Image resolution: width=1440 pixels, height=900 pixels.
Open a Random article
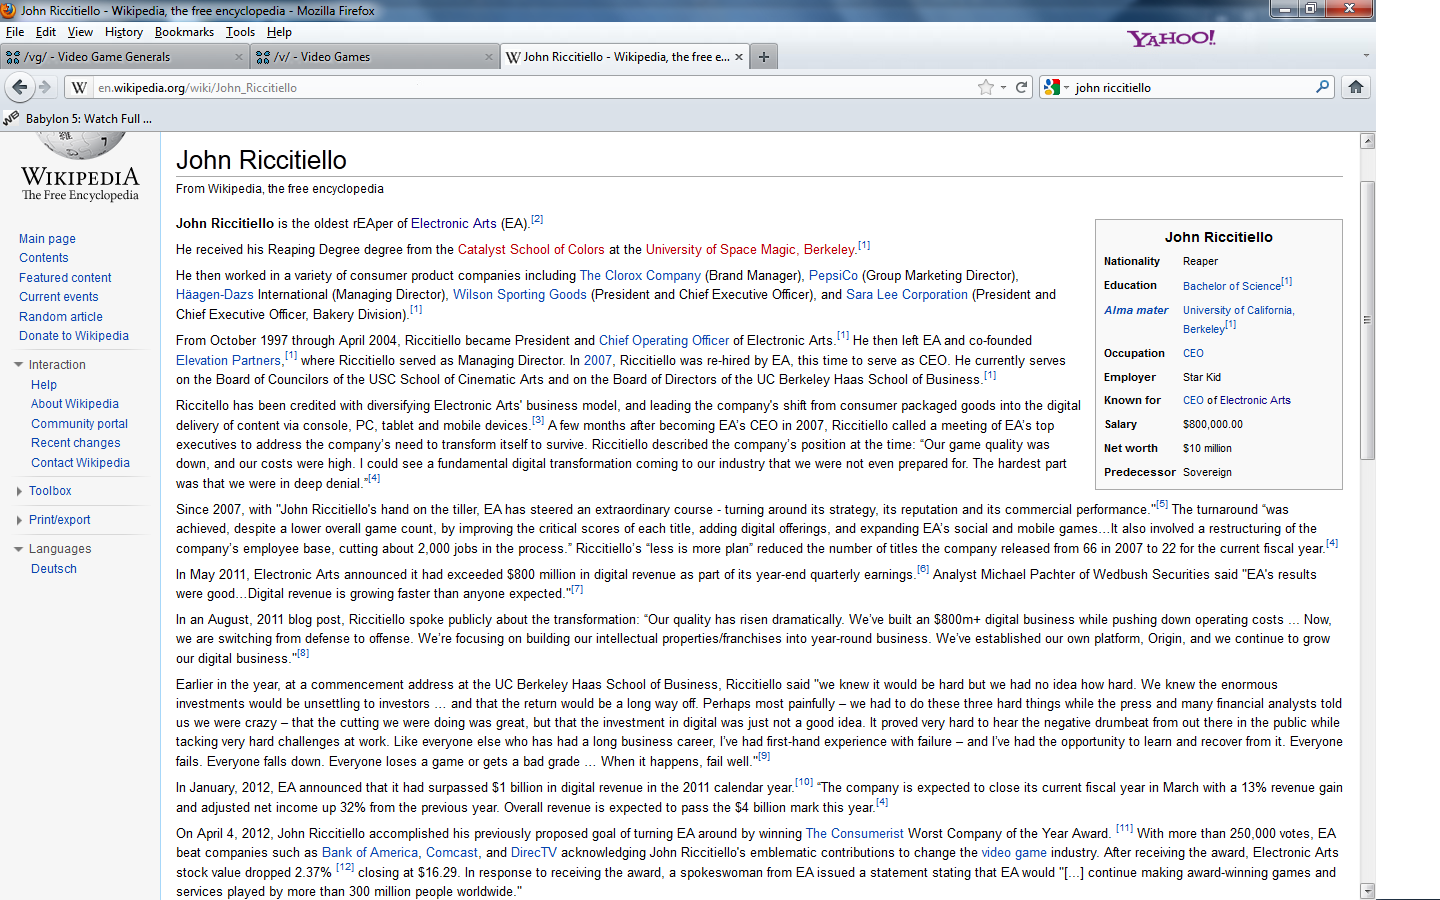(x=61, y=317)
